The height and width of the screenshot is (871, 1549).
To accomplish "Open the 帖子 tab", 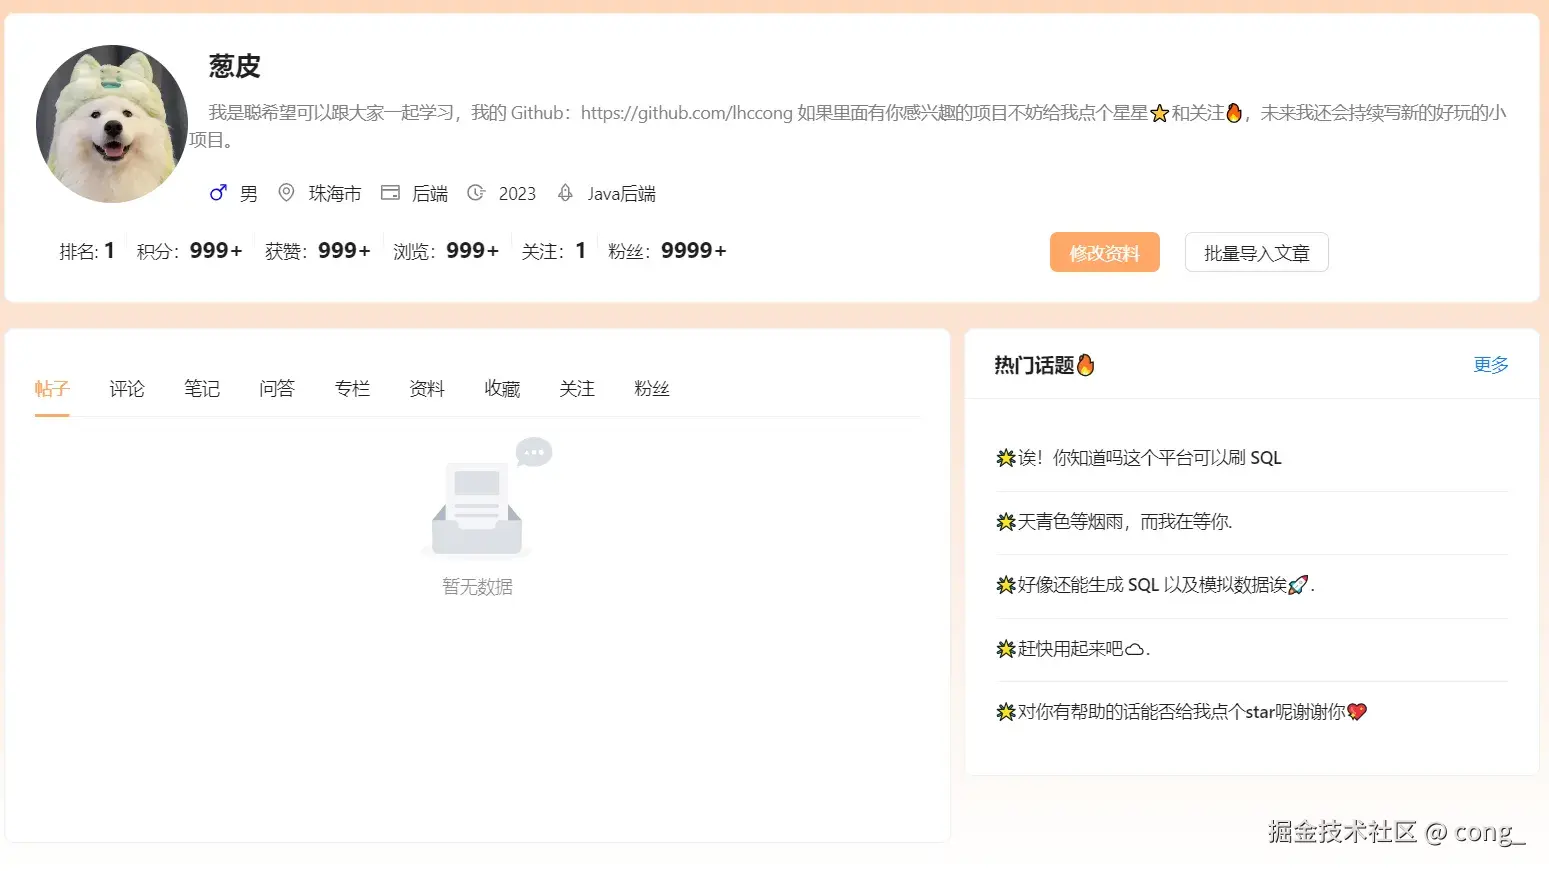I will [52, 389].
